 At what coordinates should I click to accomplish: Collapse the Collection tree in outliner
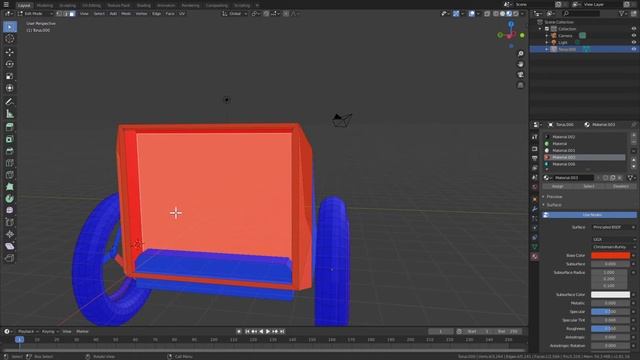[540, 29]
